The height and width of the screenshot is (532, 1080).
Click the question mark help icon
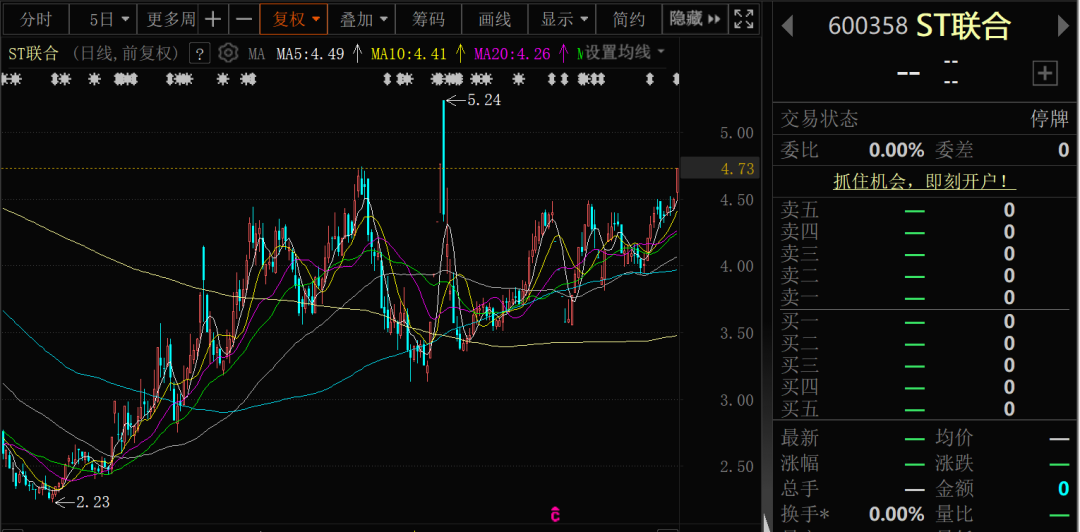tap(199, 54)
